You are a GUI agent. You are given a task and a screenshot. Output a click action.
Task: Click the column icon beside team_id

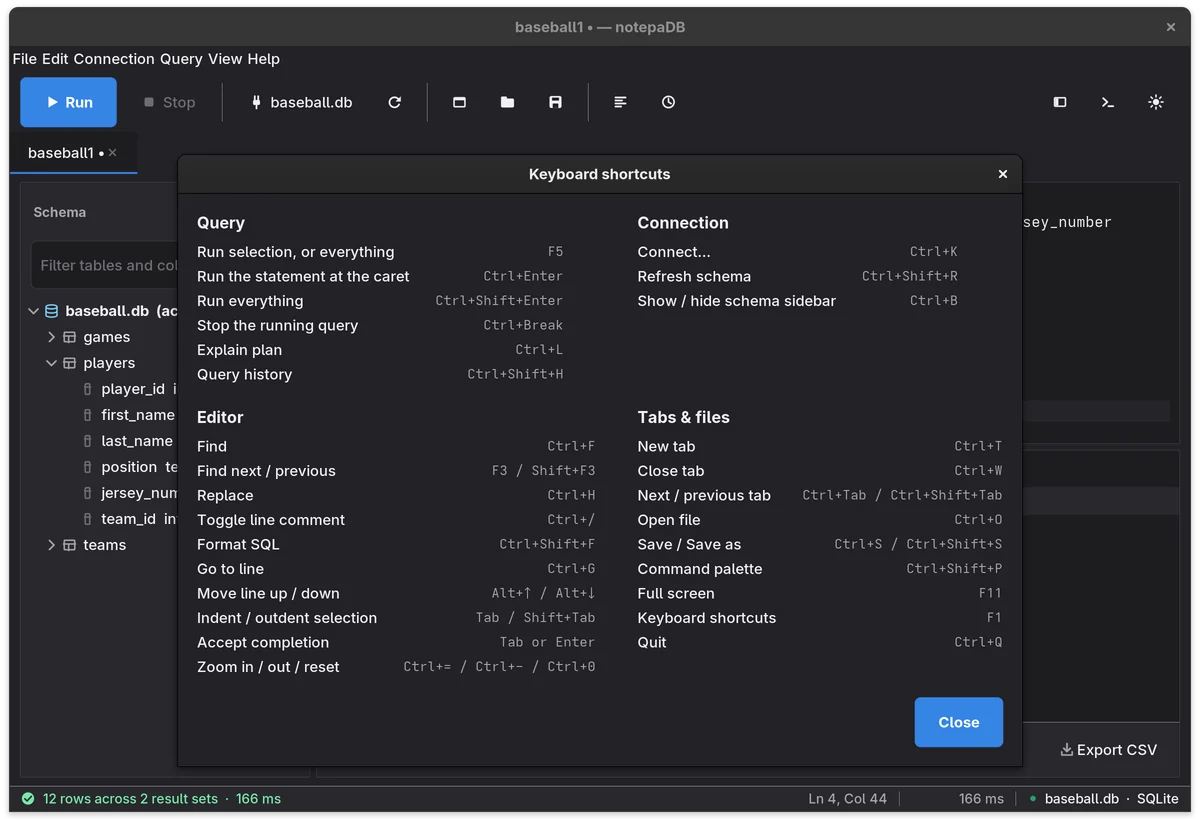[x=88, y=519]
